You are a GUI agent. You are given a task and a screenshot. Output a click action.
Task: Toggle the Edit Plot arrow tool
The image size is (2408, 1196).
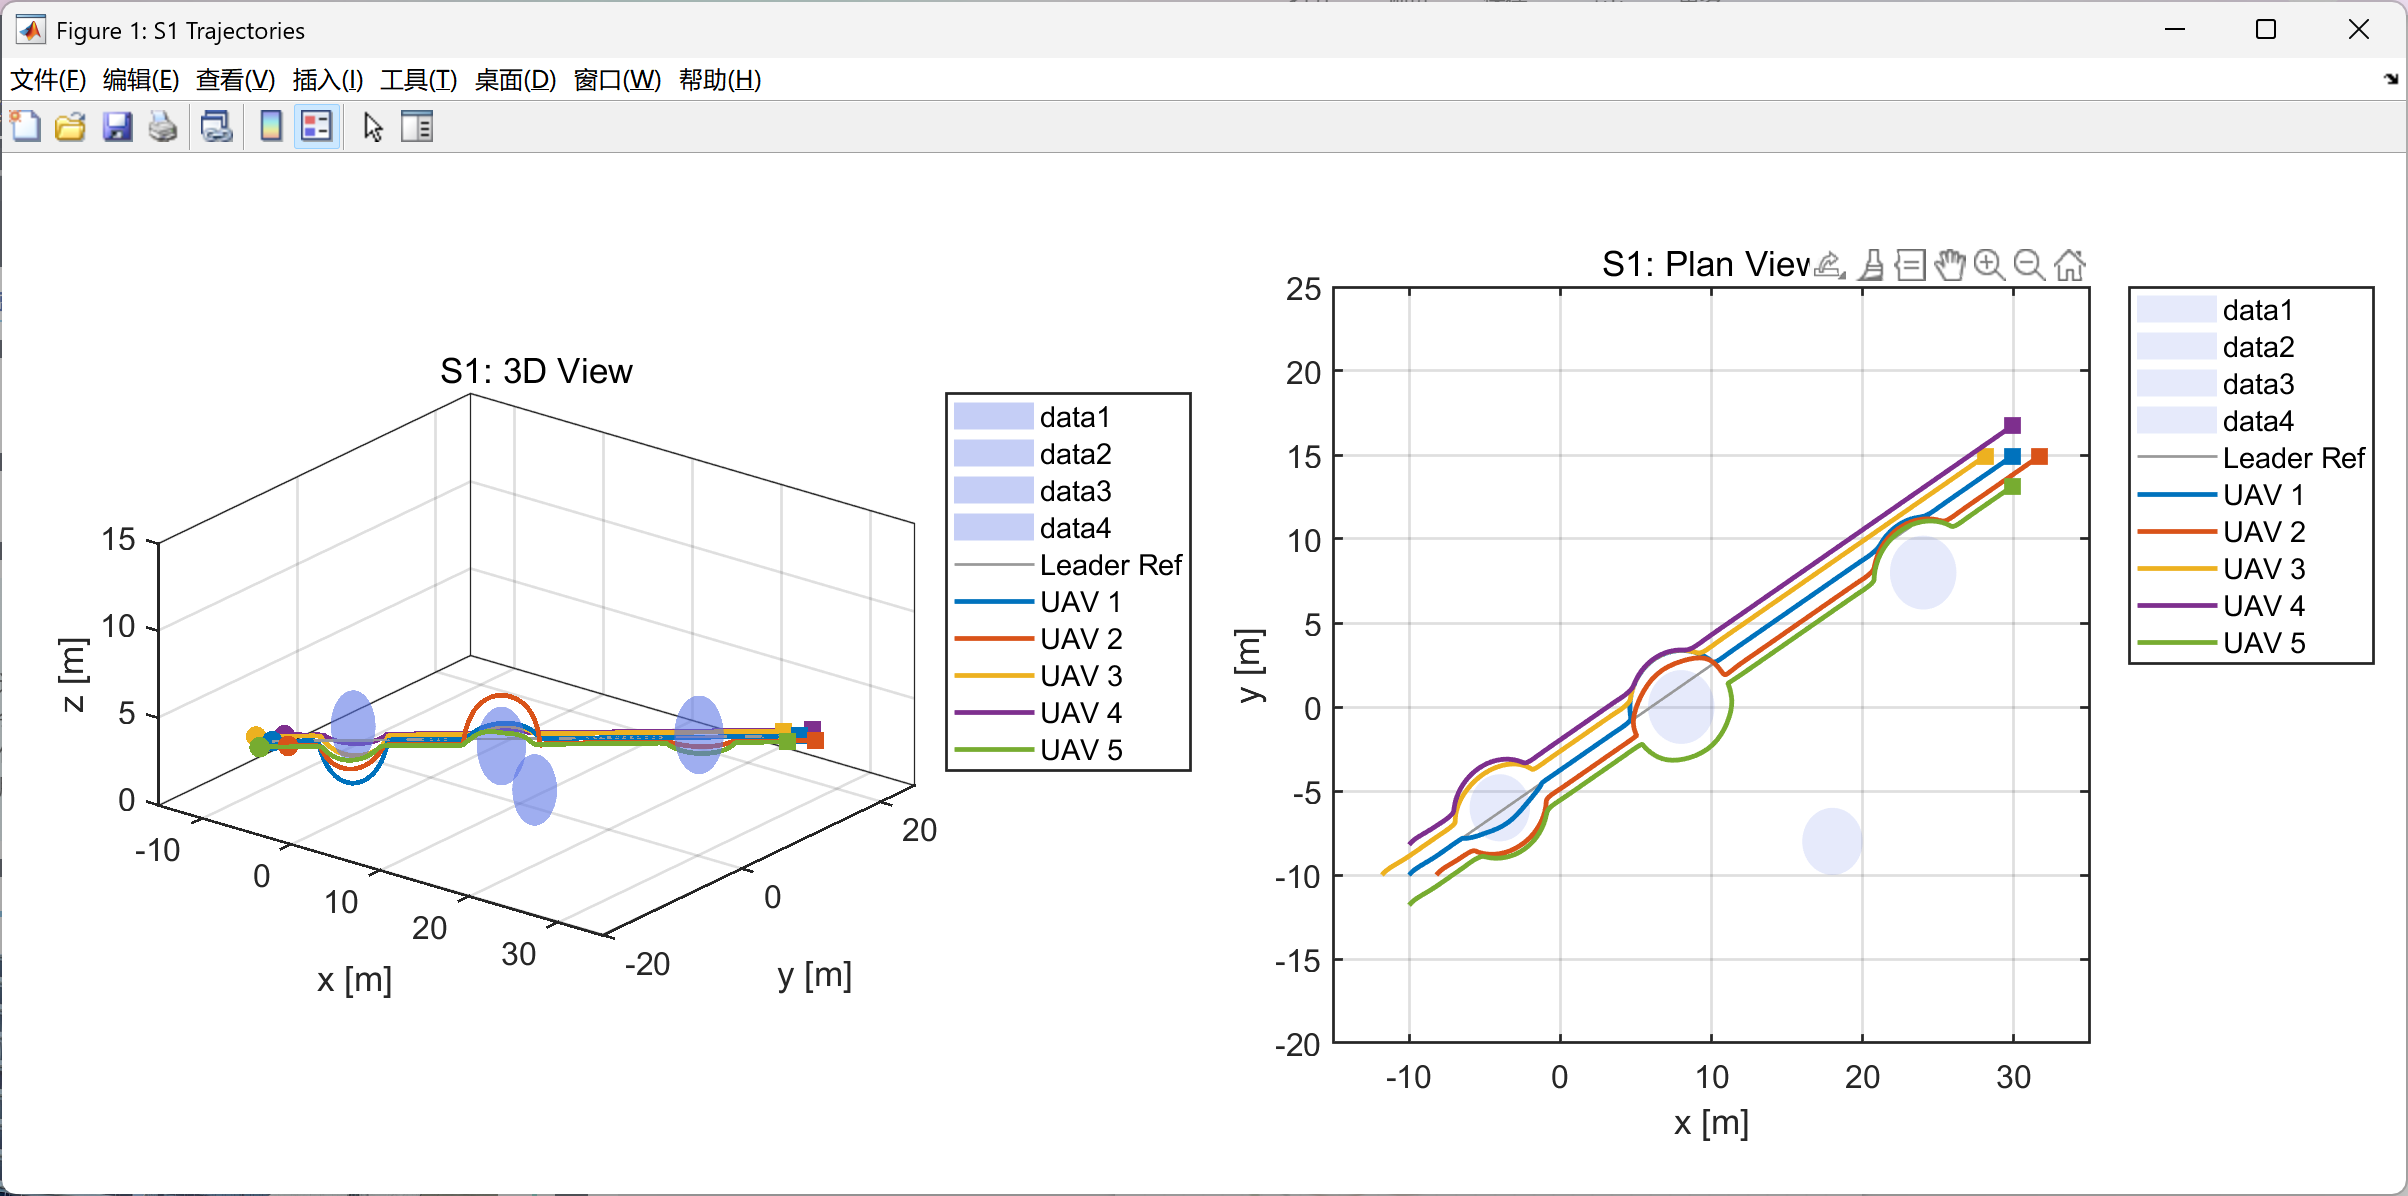point(373,127)
